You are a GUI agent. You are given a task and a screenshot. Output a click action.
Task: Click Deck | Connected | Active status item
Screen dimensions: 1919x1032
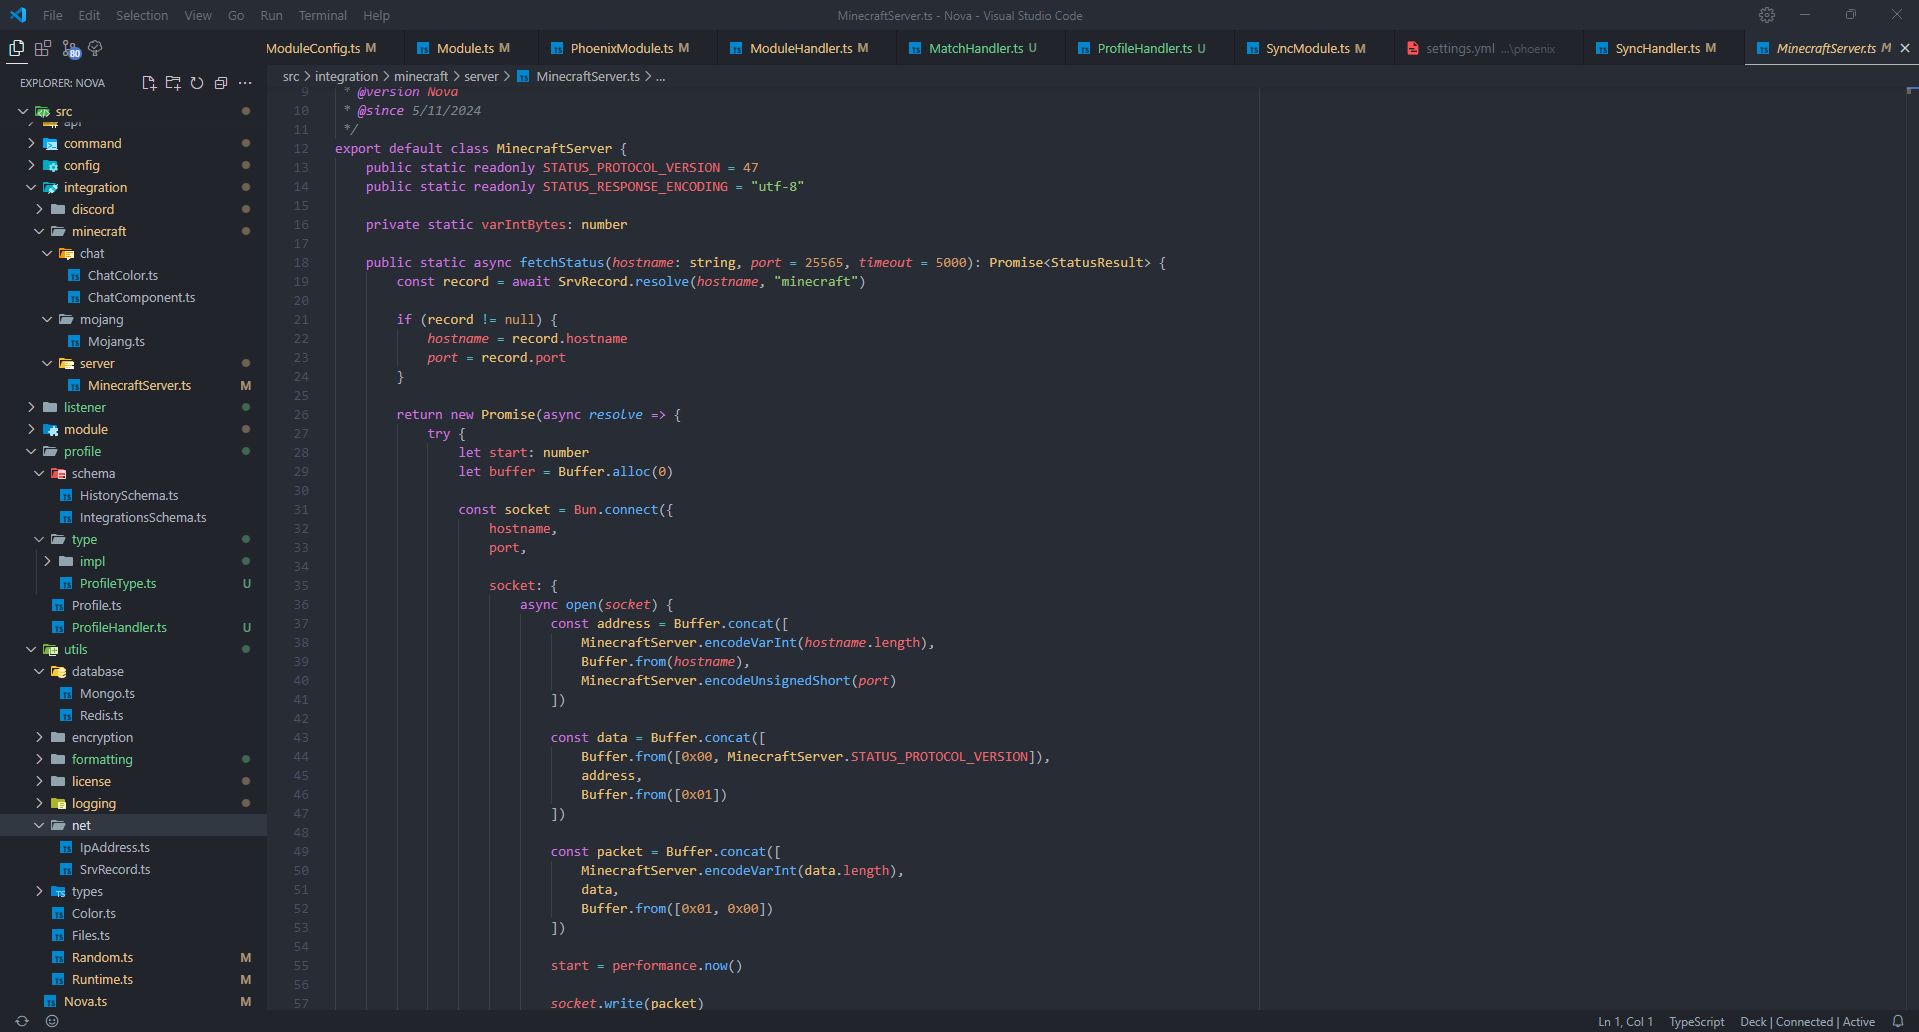click(x=1807, y=1021)
